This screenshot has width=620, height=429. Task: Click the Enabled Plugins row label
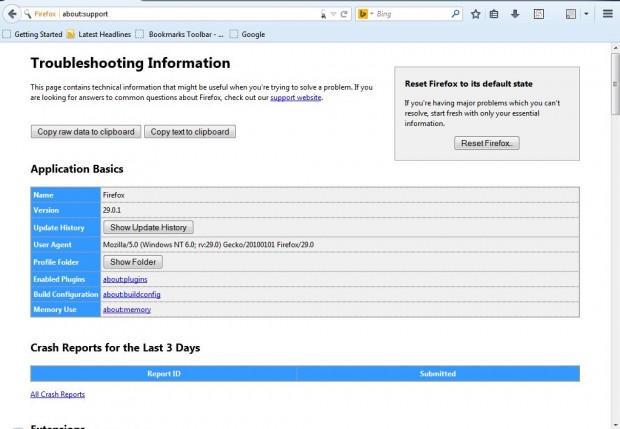pos(59,279)
